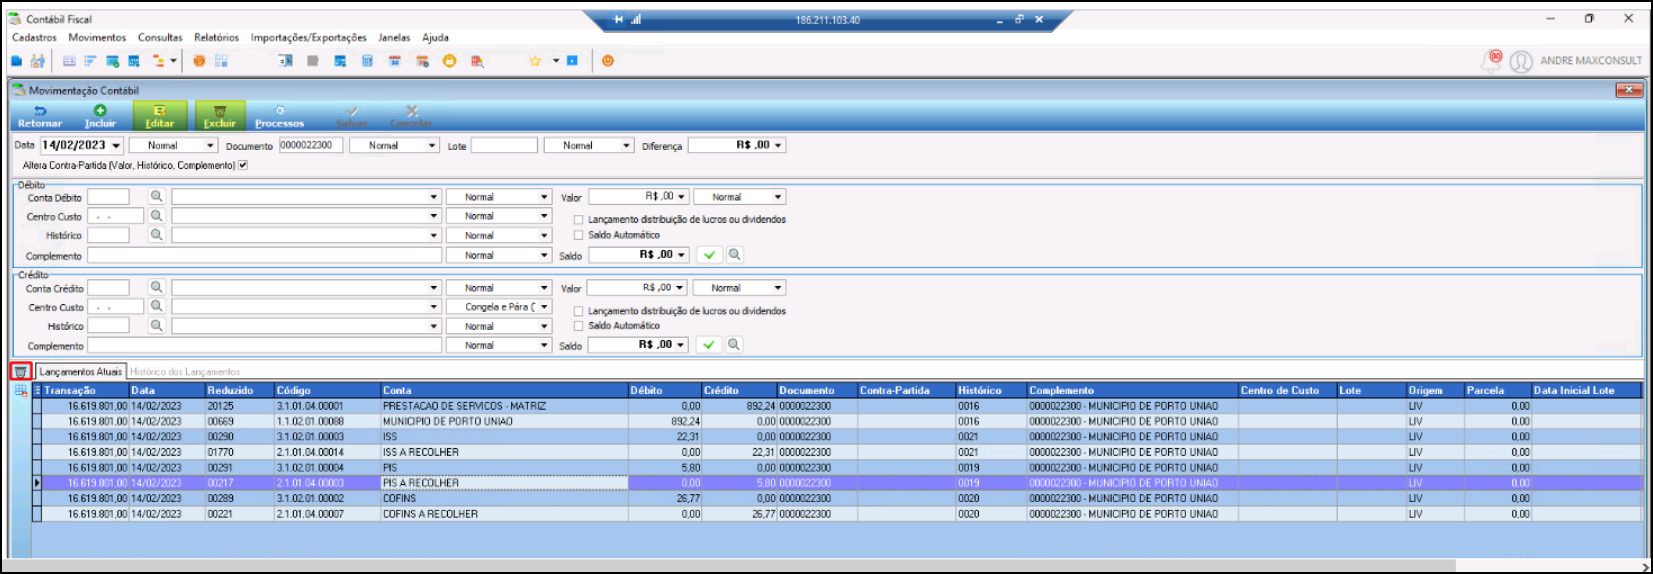Click the Débito column header

point(664,390)
